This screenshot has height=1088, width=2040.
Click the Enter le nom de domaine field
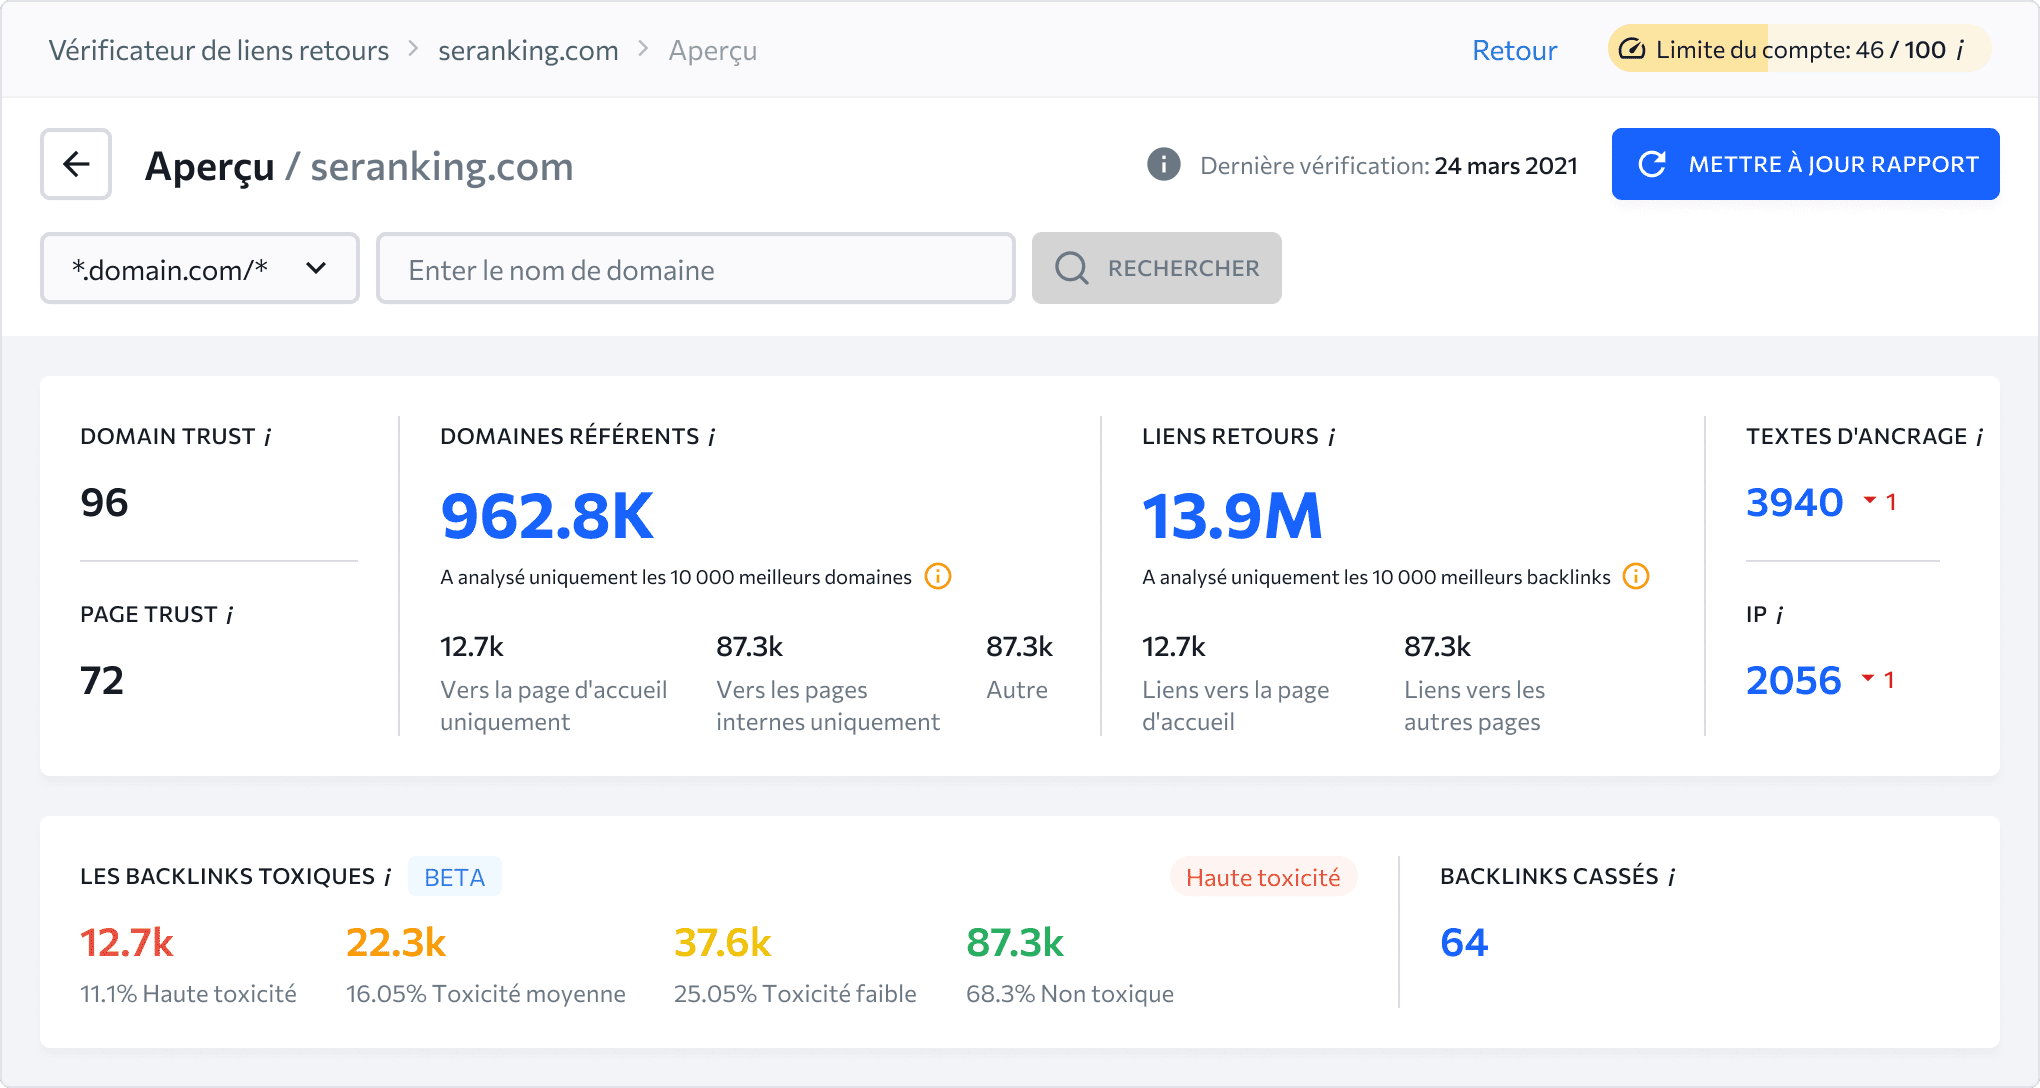(696, 268)
